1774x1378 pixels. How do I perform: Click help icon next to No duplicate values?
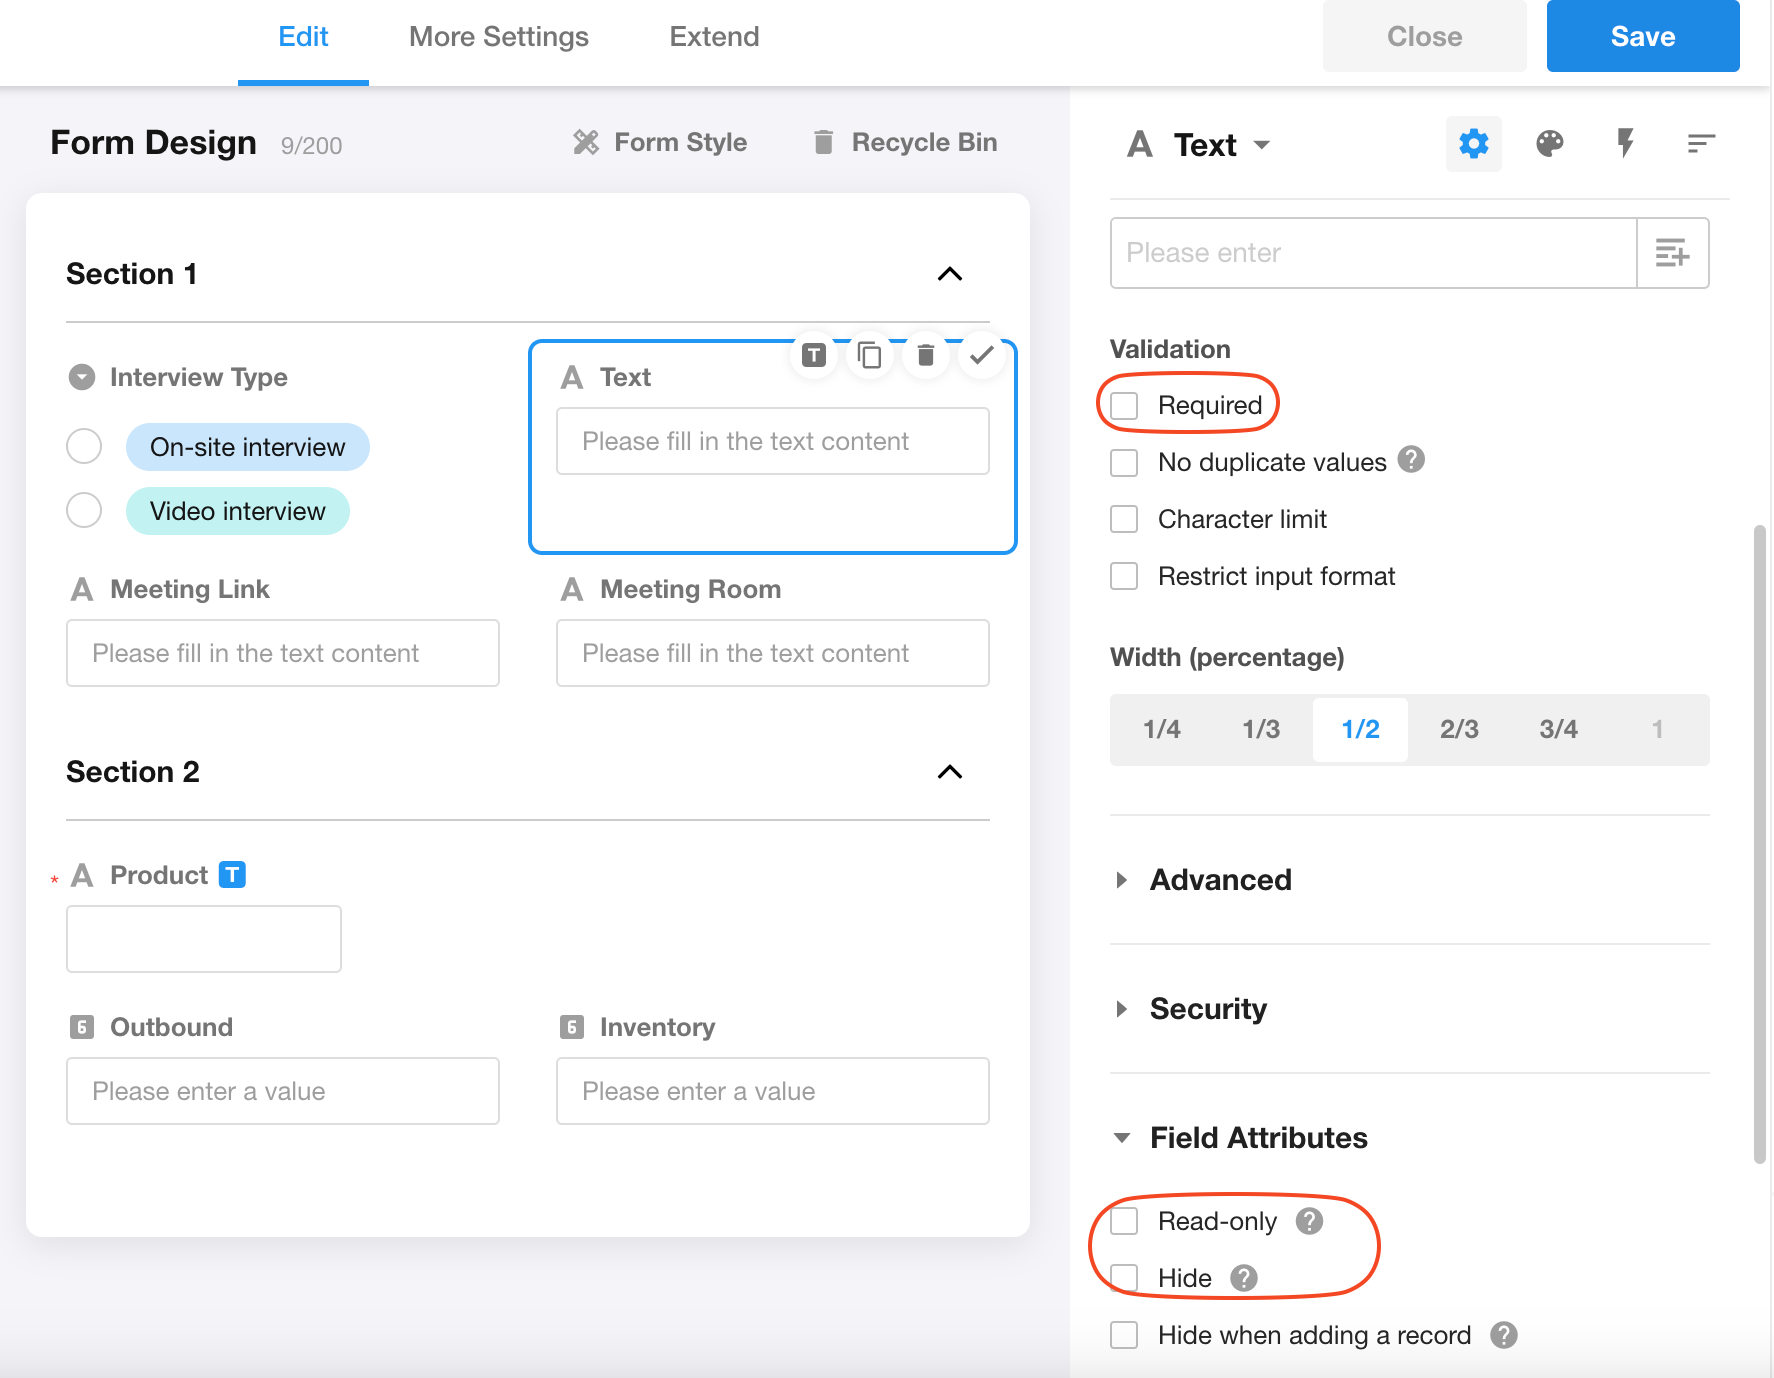pyautogui.click(x=1411, y=460)
